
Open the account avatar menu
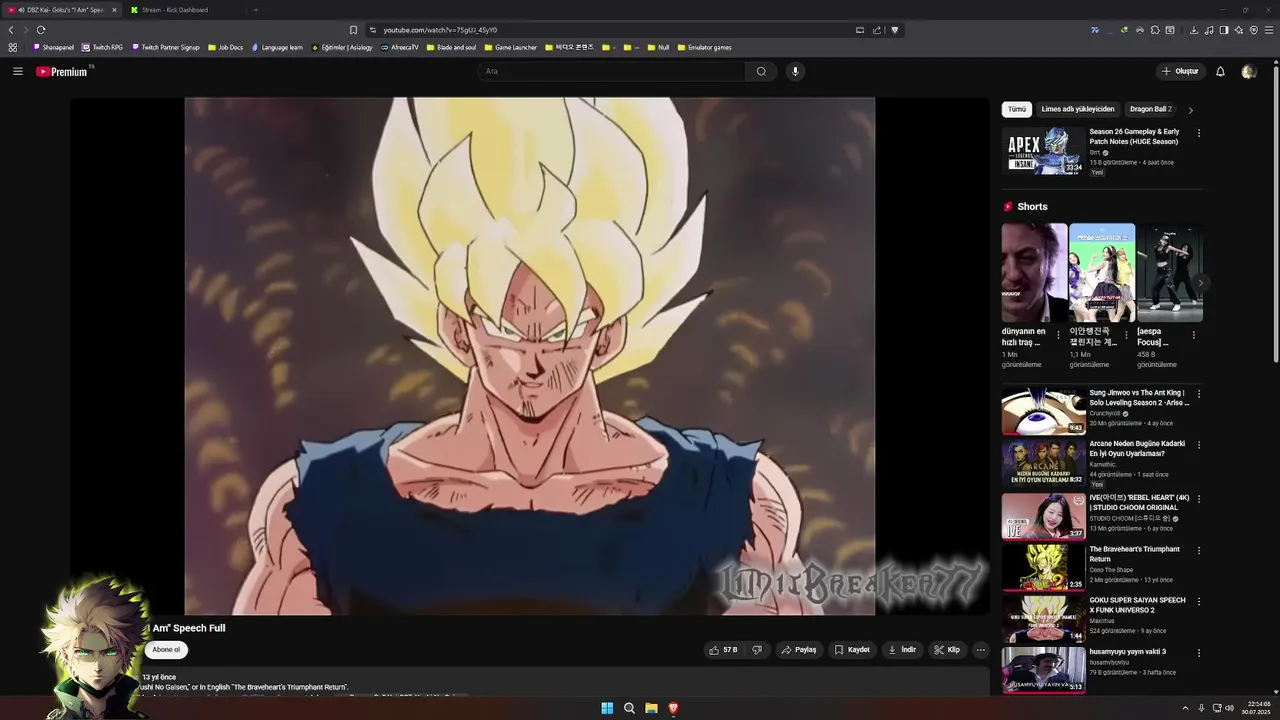[1248, 71]
